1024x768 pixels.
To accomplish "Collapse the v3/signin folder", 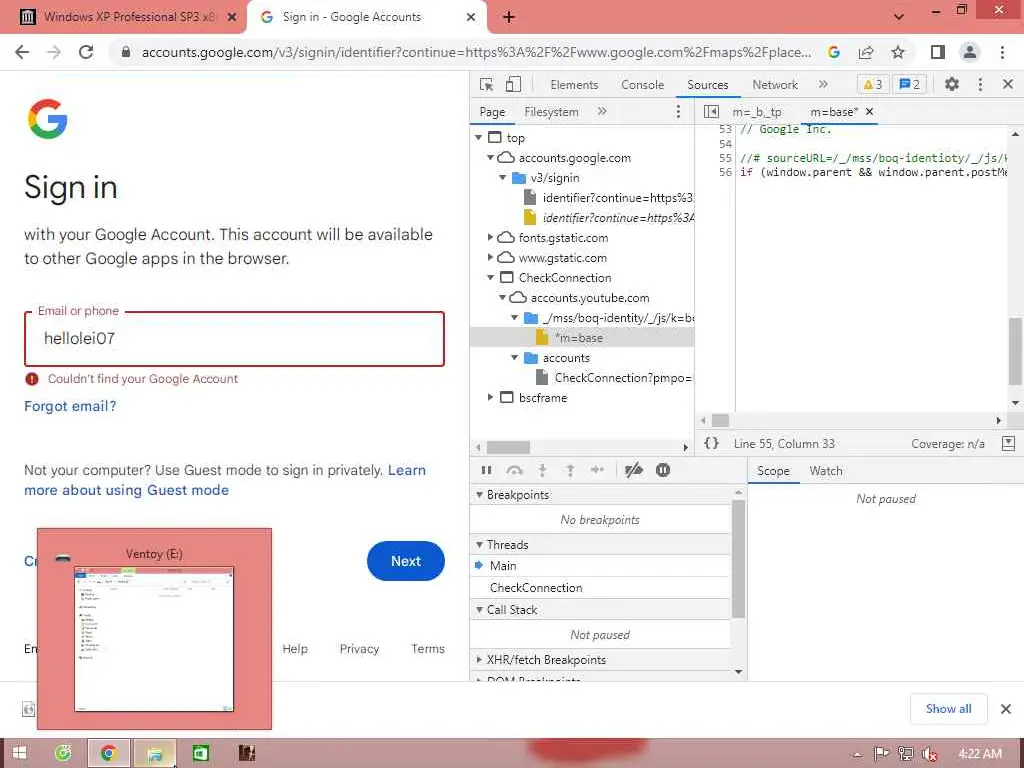I will click(502, 178).
